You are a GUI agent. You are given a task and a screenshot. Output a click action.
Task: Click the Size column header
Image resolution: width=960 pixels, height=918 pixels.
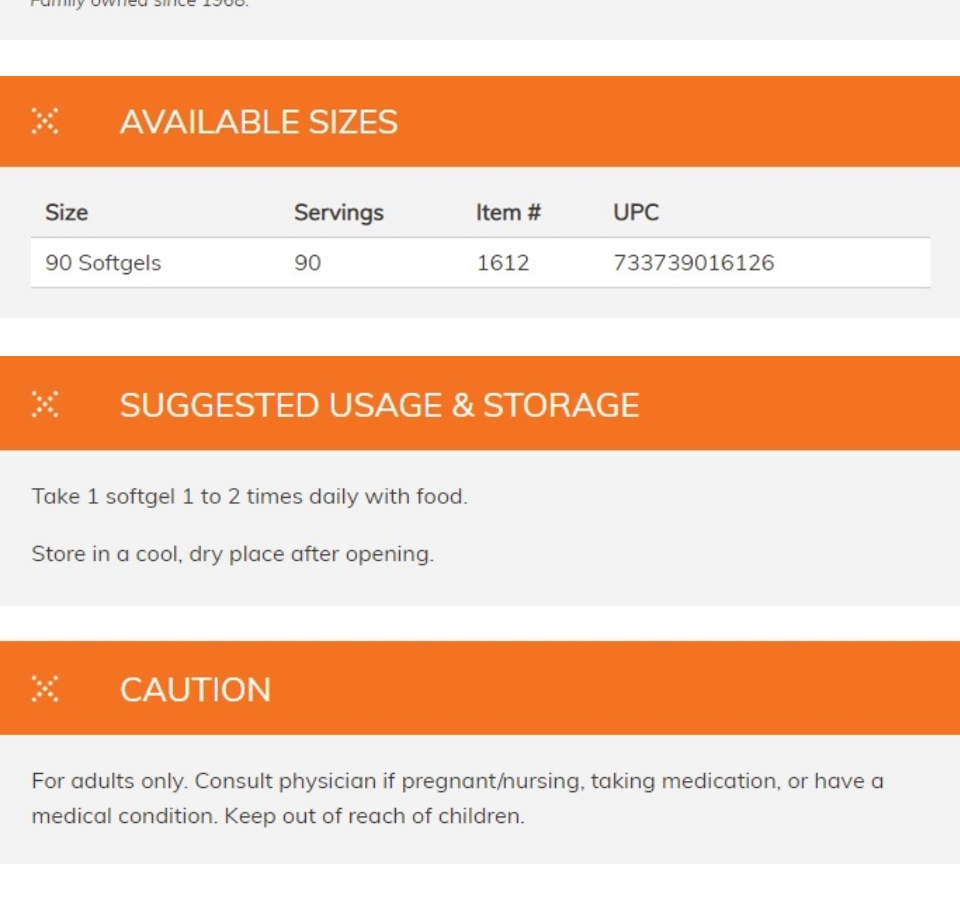[x=66, y=213]
